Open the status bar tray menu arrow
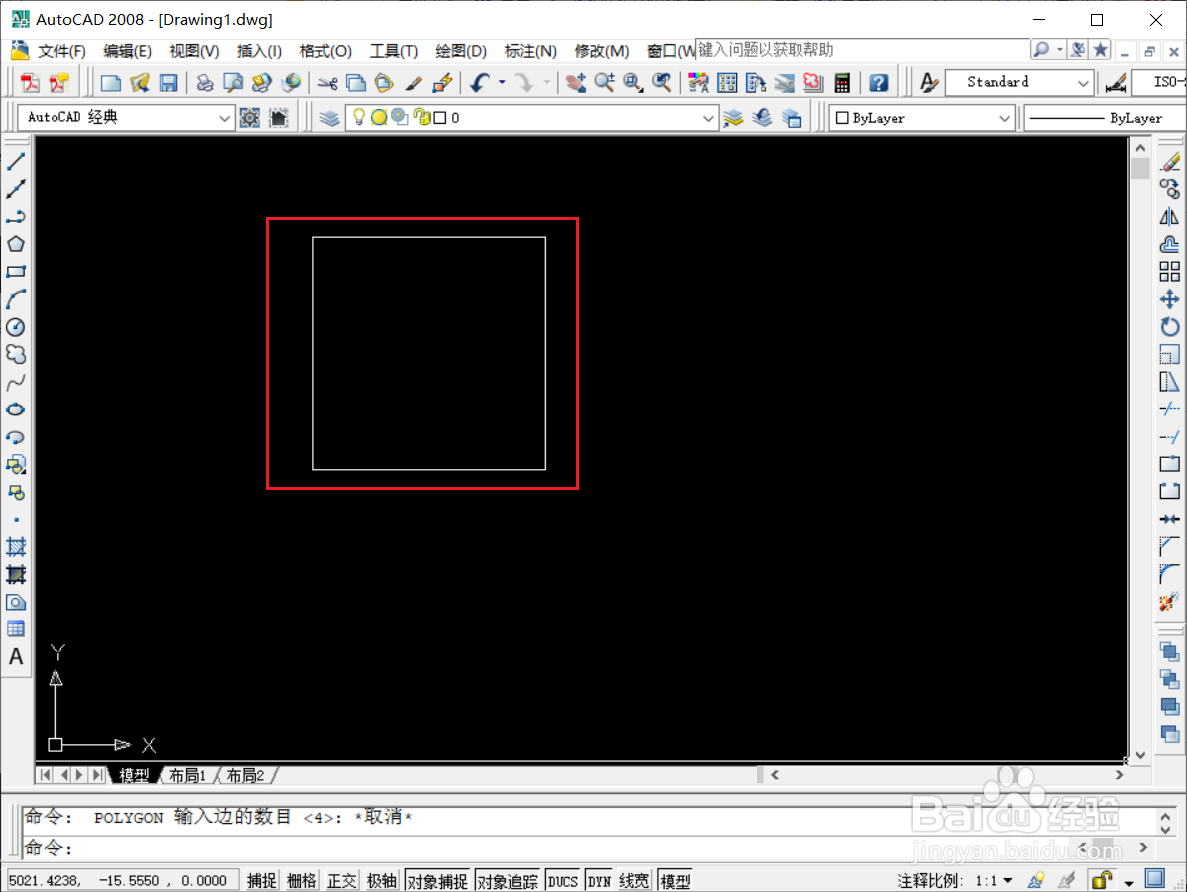 (1129, 882)
